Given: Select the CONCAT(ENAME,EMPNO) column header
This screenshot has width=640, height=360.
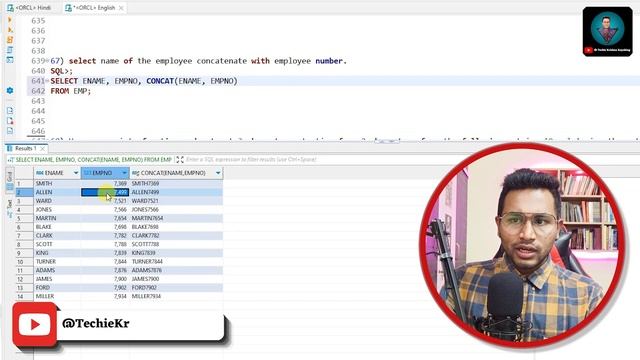Looking at the screenshot, I should 176,173.
